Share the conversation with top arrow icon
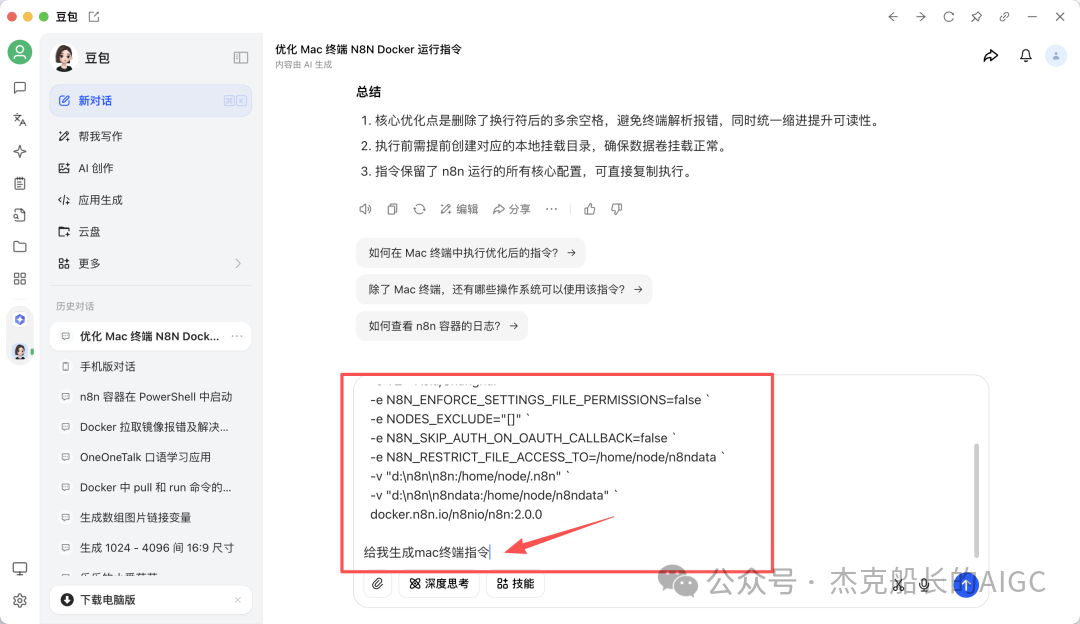Viewport: 1080px width, 624px height. [990, 56]
